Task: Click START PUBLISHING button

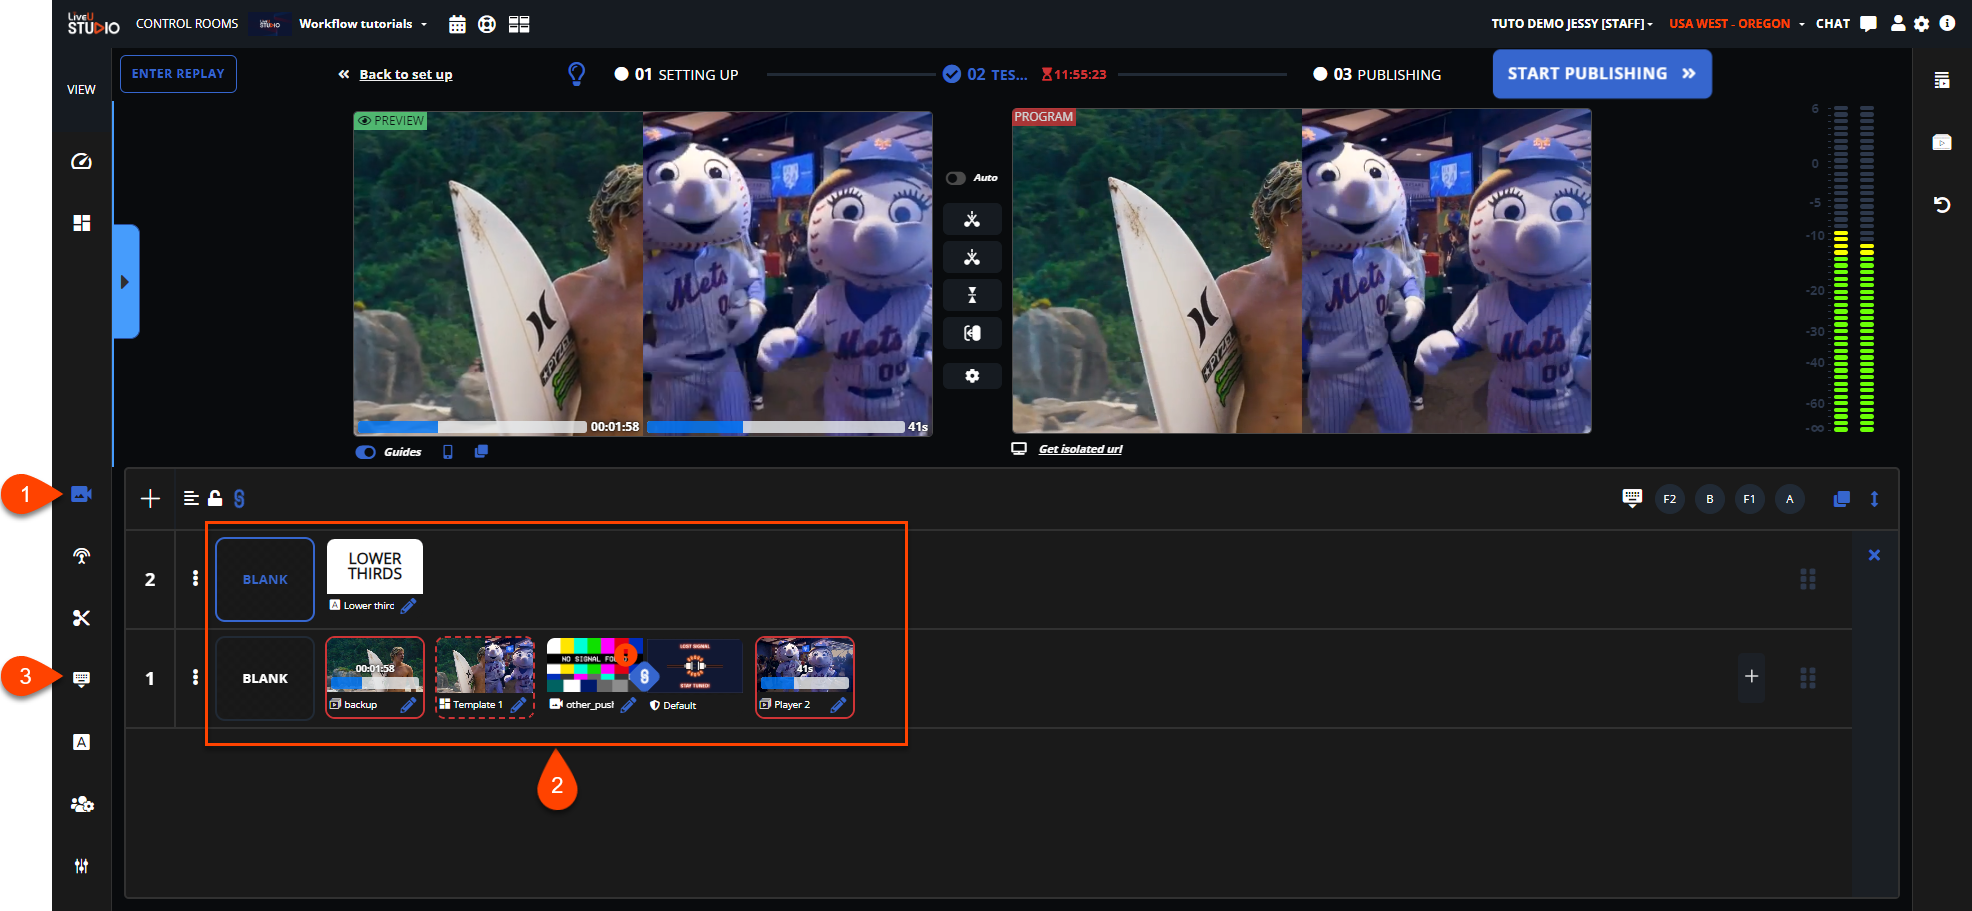Action: [x=1602, y=74]
